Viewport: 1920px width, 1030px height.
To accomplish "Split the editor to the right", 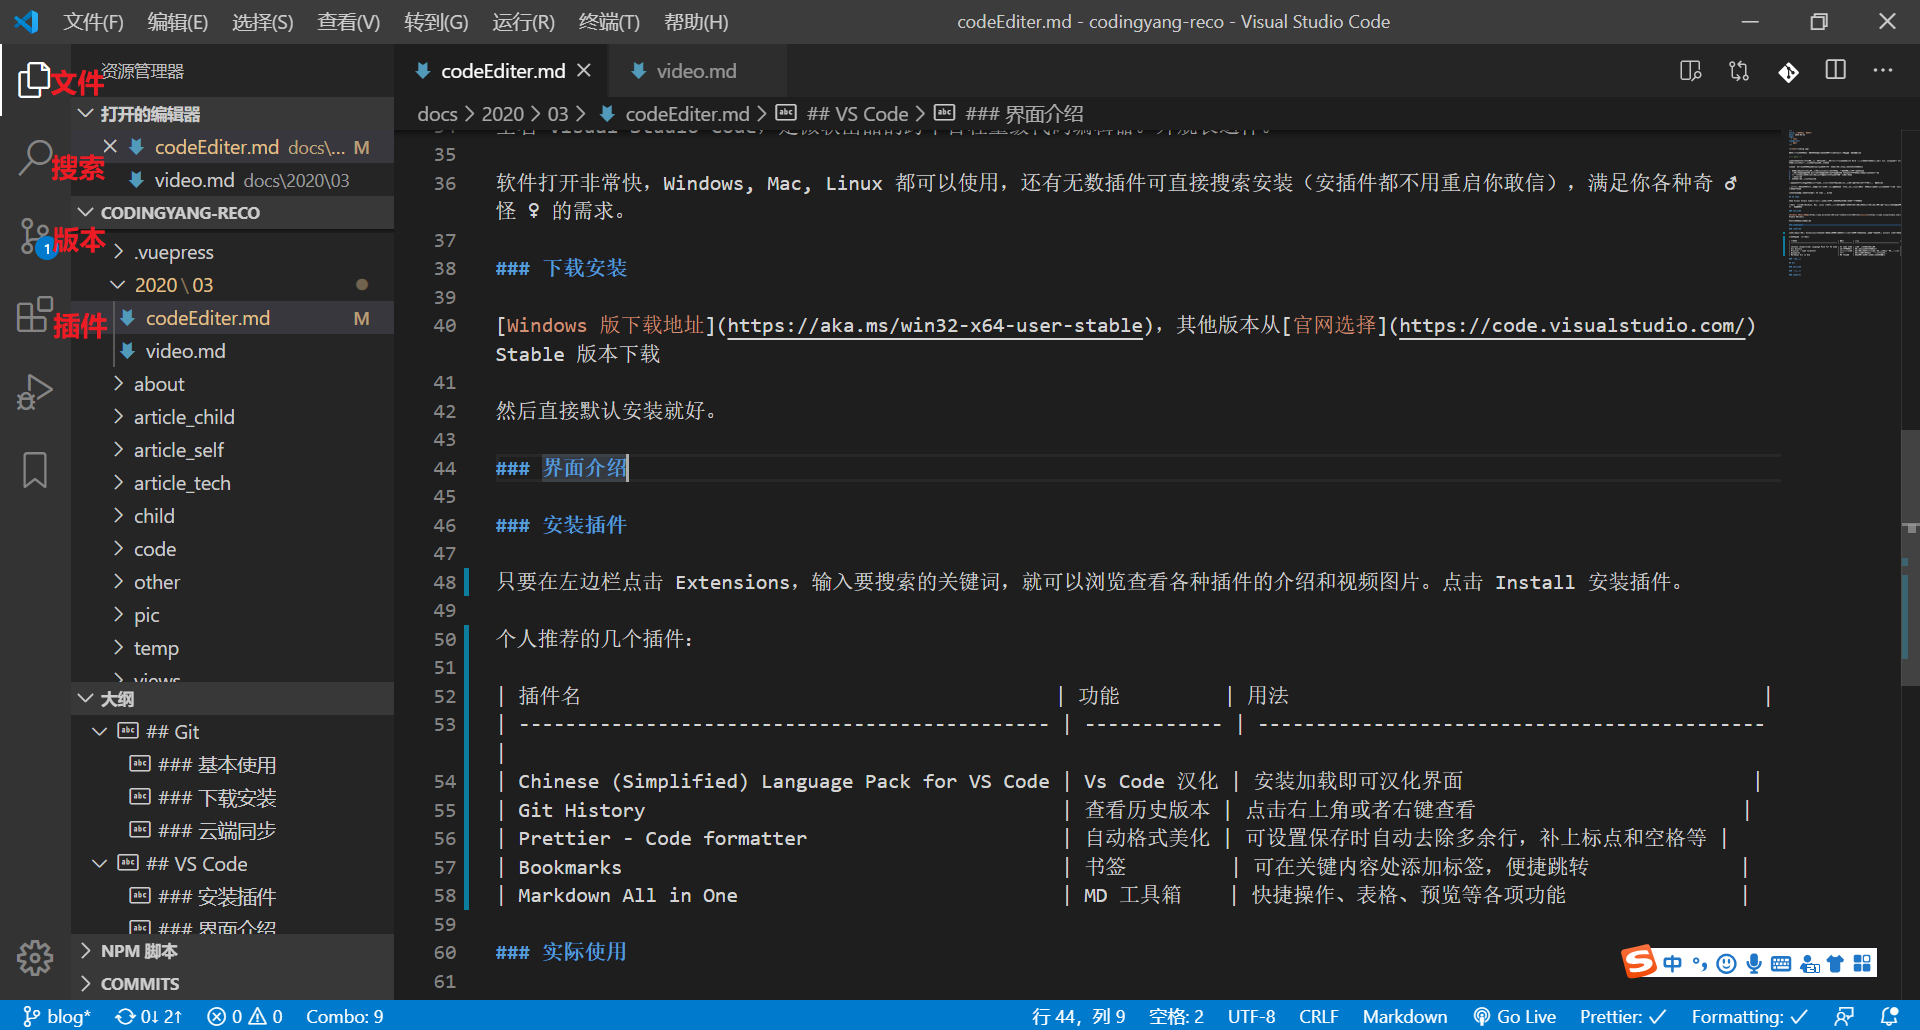I will (1836, 70).
